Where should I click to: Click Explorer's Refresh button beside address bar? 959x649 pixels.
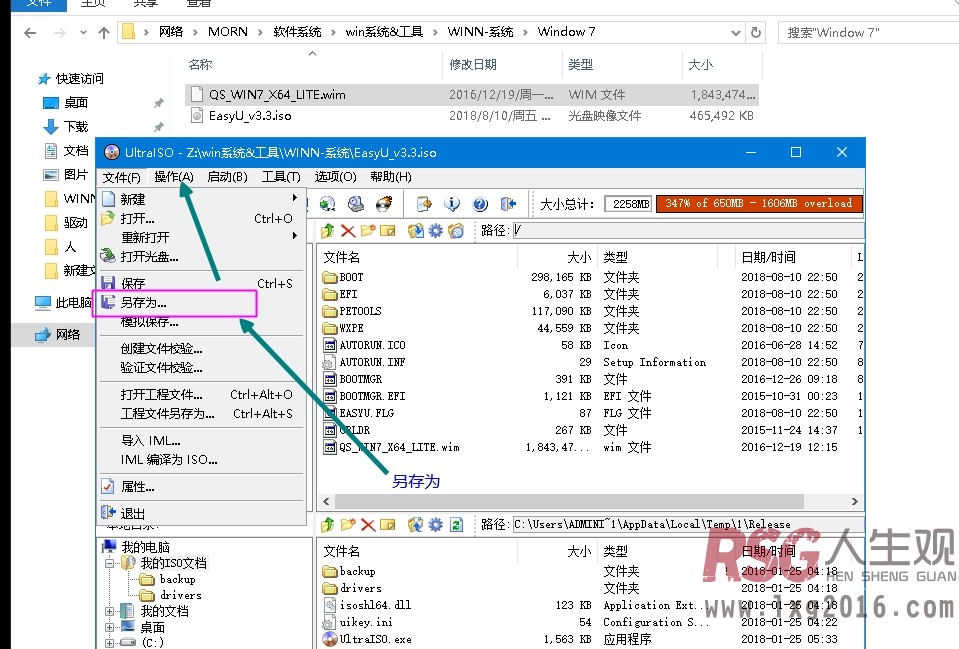[756, 32]
